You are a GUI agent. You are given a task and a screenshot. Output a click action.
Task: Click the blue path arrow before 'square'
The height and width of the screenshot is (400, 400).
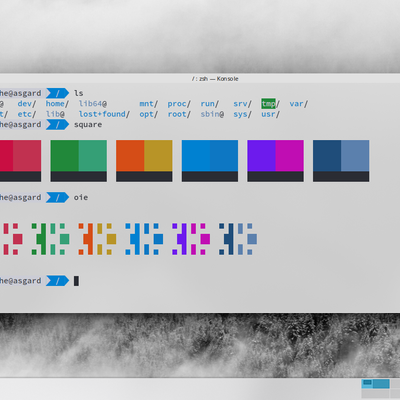point(57,125)
